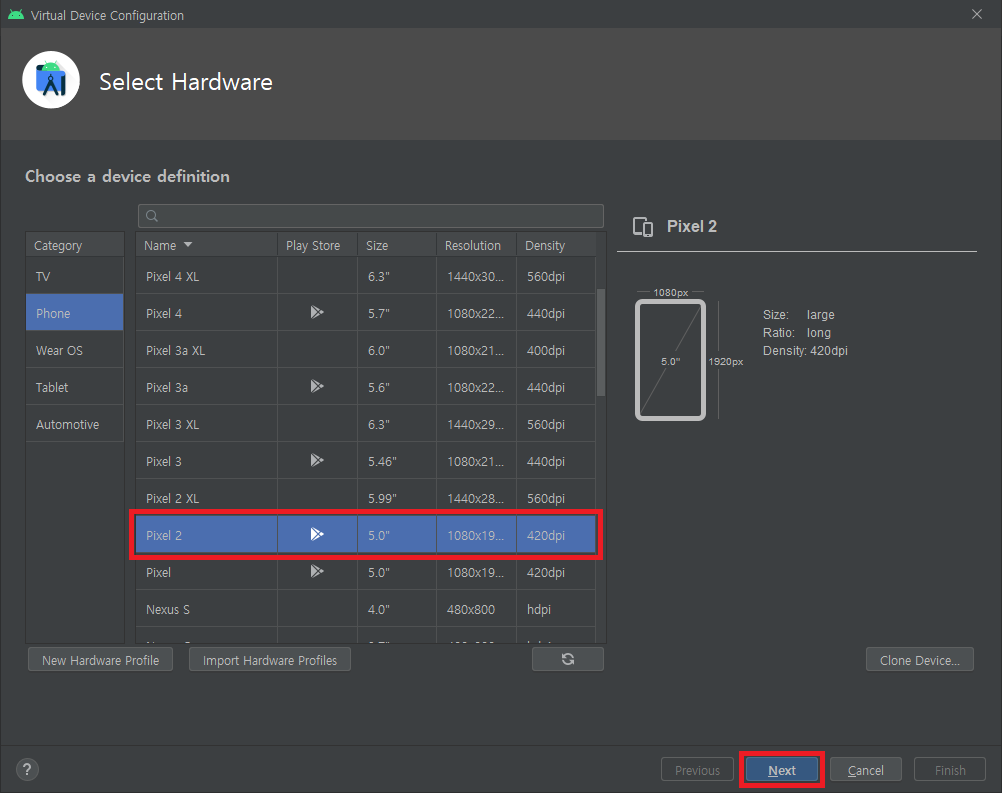Click the Cancel button

pyautogui.click(x=865, y=770)
